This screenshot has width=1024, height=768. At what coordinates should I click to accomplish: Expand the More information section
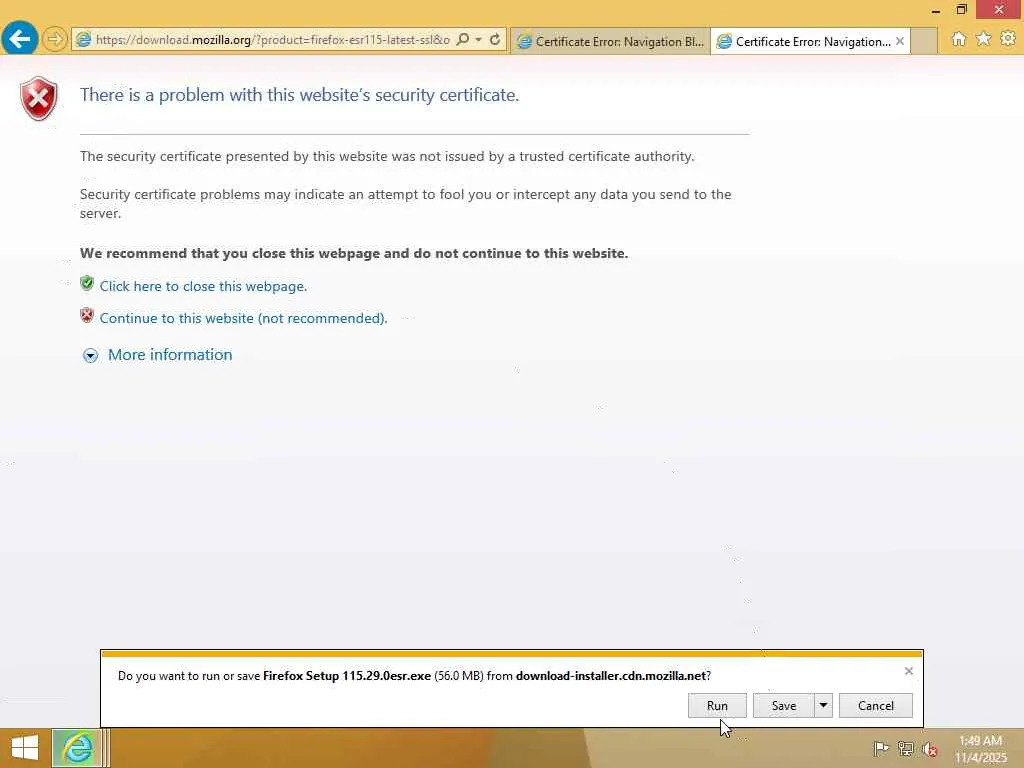click(170, 355)
